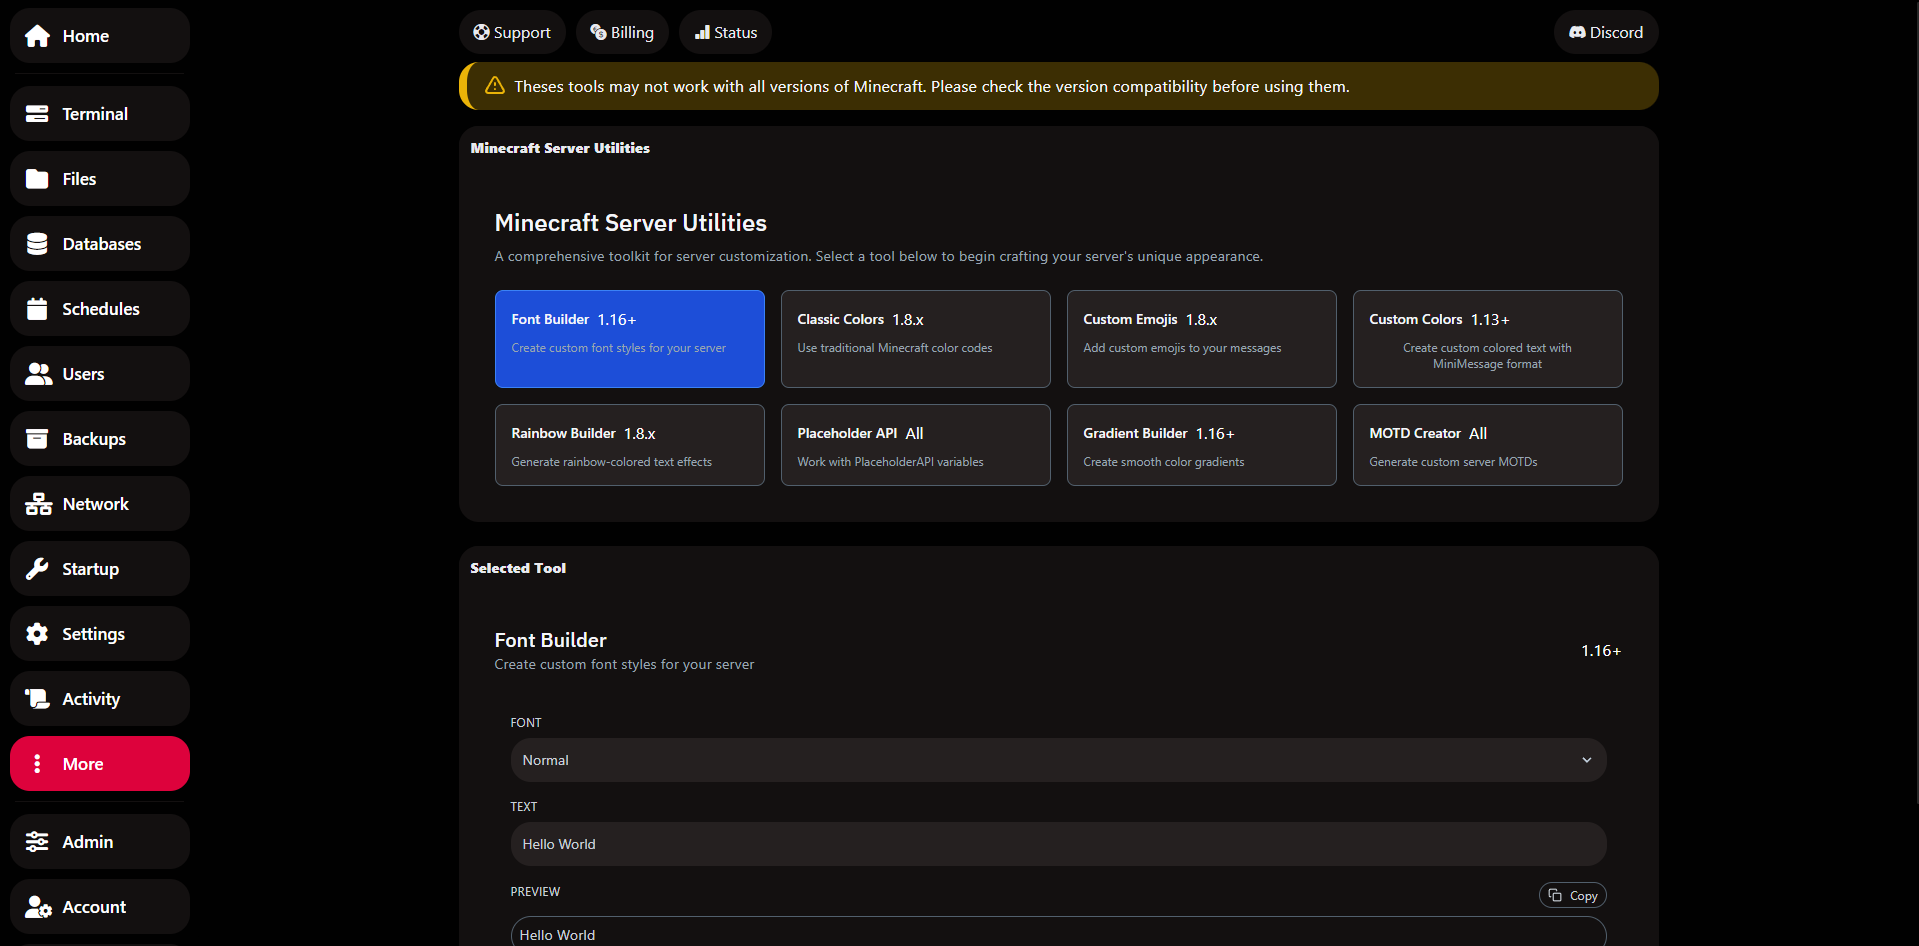Click the Discord logo icon
Viewport: 1919px width, 946px height.
(x=1577, y=32)
